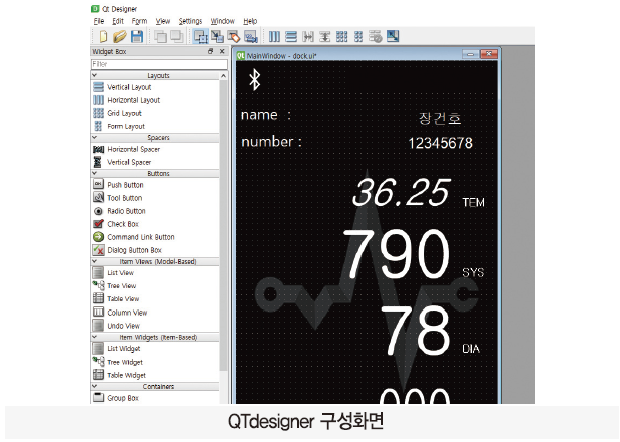Collapse the Spacers category

pos(95,137)
